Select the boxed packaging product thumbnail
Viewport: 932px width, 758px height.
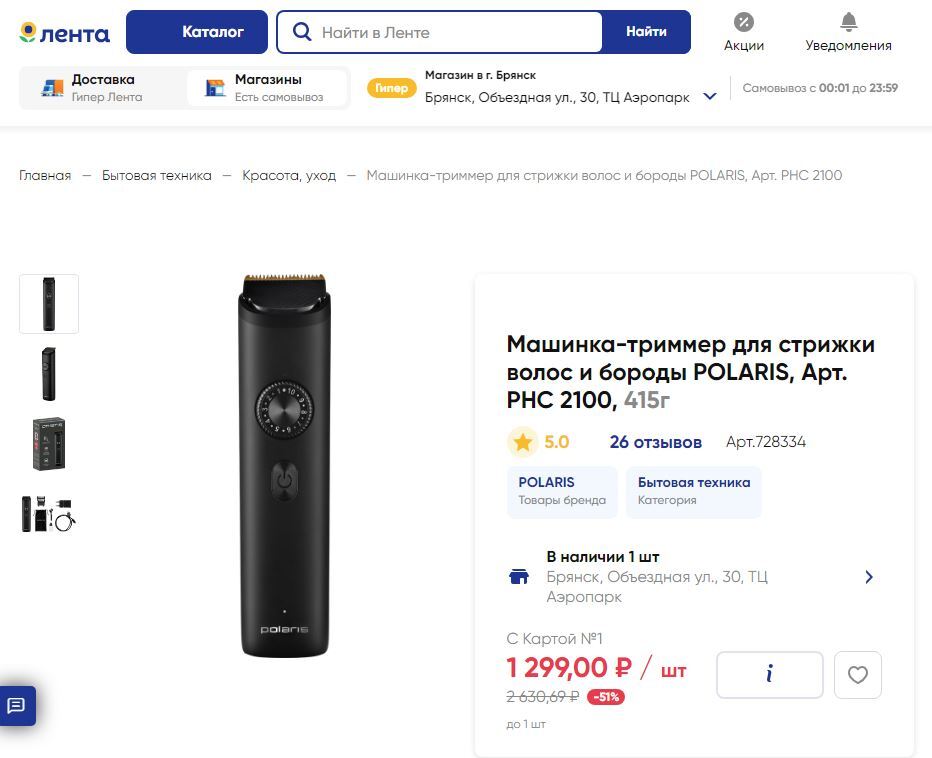click(x=49, y=444)
